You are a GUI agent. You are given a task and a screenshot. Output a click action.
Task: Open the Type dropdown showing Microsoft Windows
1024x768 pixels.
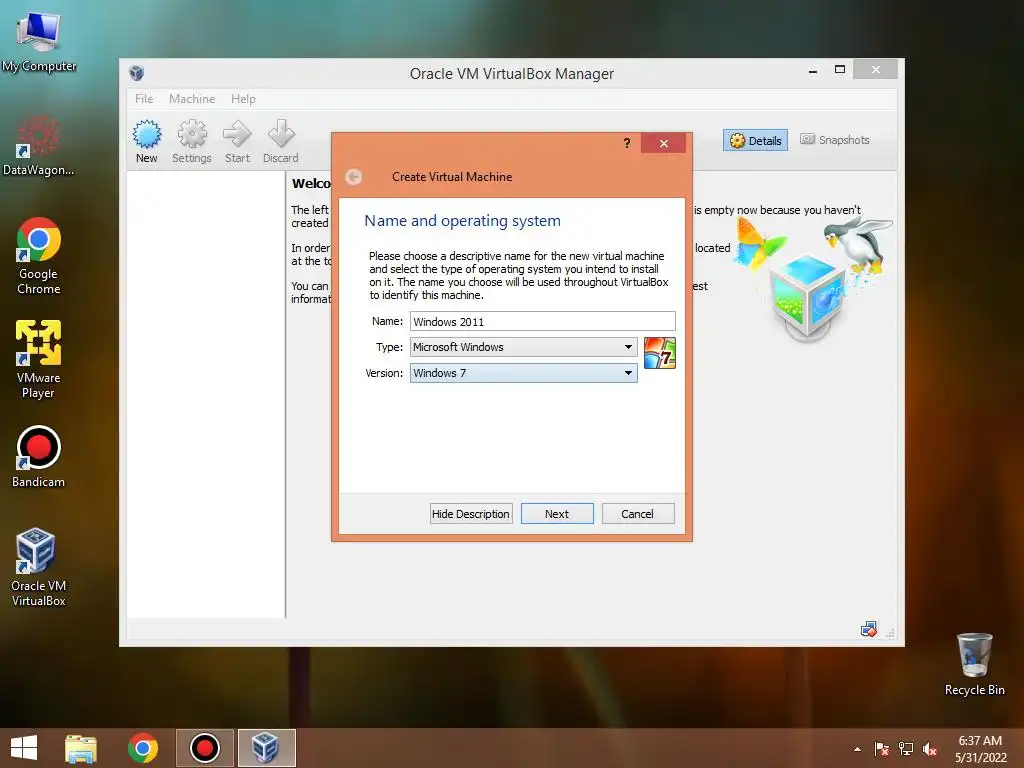click(523, 347)
